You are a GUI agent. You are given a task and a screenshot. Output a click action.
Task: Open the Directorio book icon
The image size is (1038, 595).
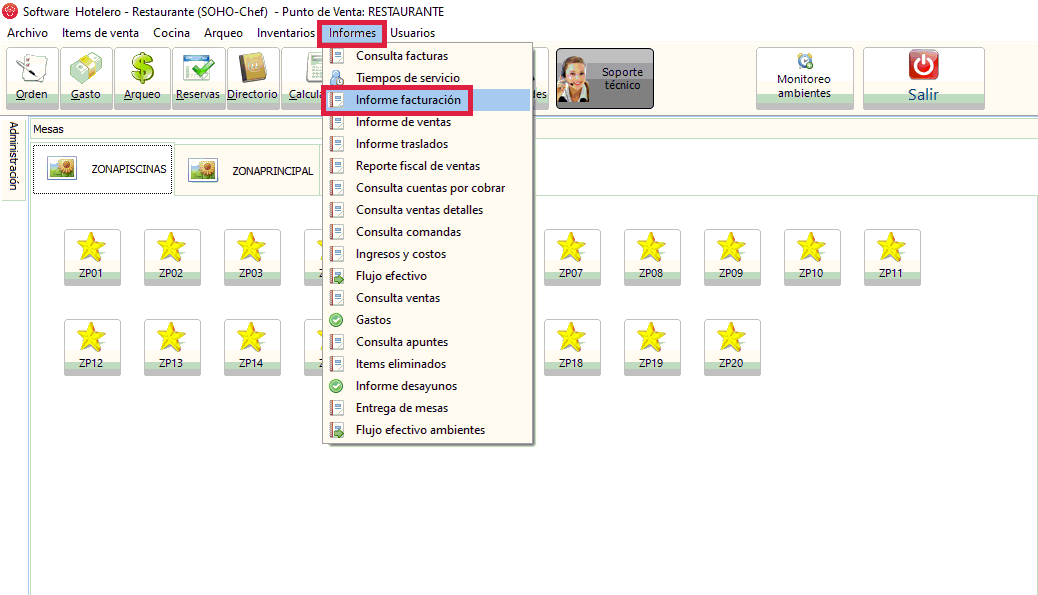click(x=252, y=77)
